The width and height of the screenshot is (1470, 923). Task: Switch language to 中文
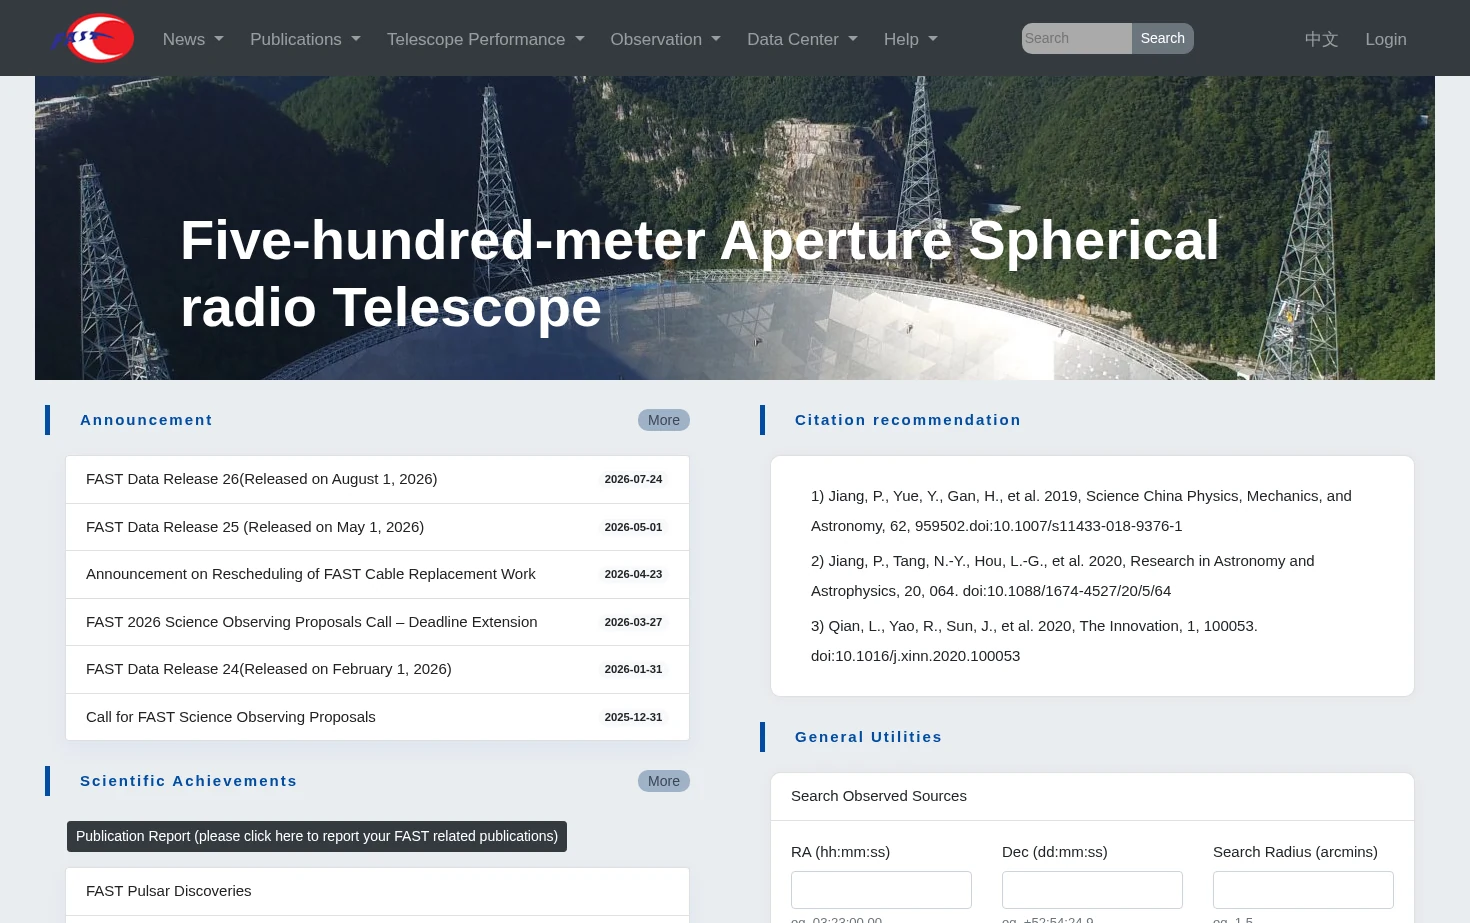click(1321, 39)
